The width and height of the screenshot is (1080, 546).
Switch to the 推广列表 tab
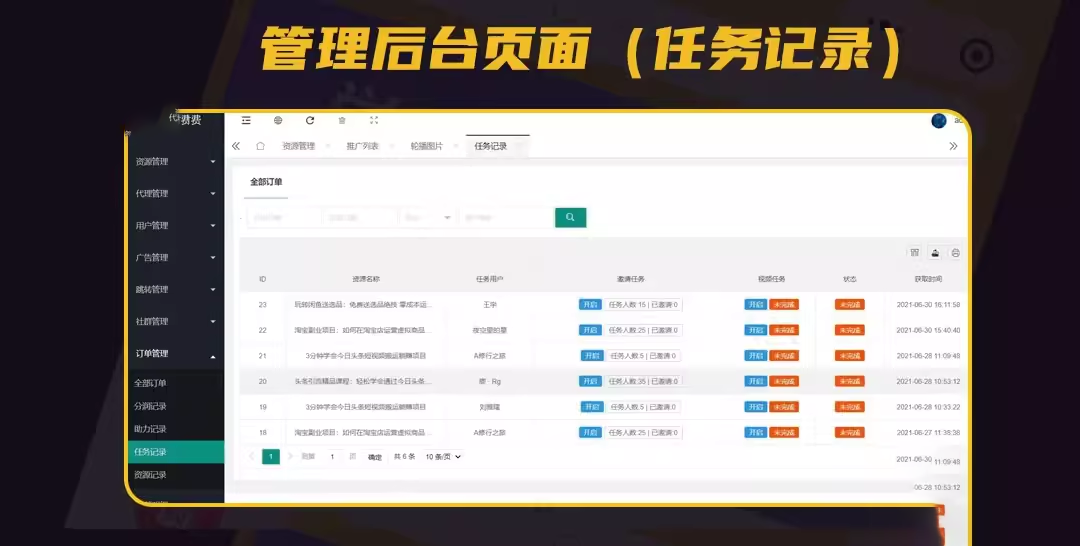(362, 146)
